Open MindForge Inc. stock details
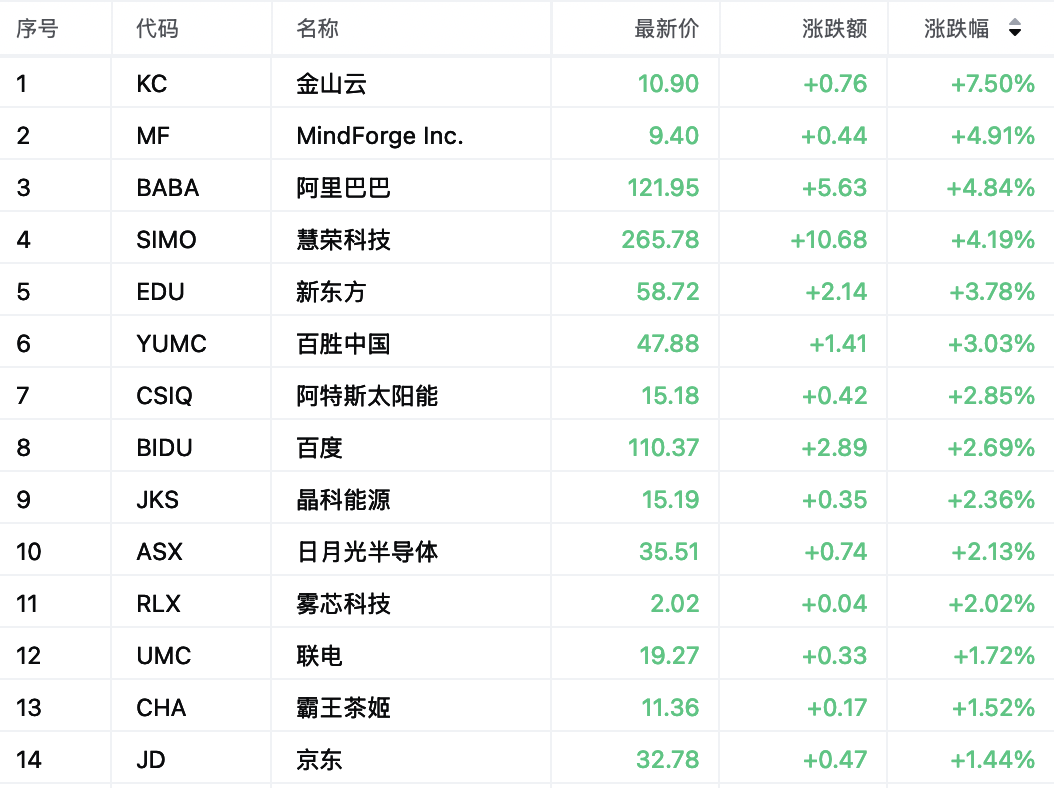Image resolution: width=1054 pixels, height=788 pixels. (380, 136)
